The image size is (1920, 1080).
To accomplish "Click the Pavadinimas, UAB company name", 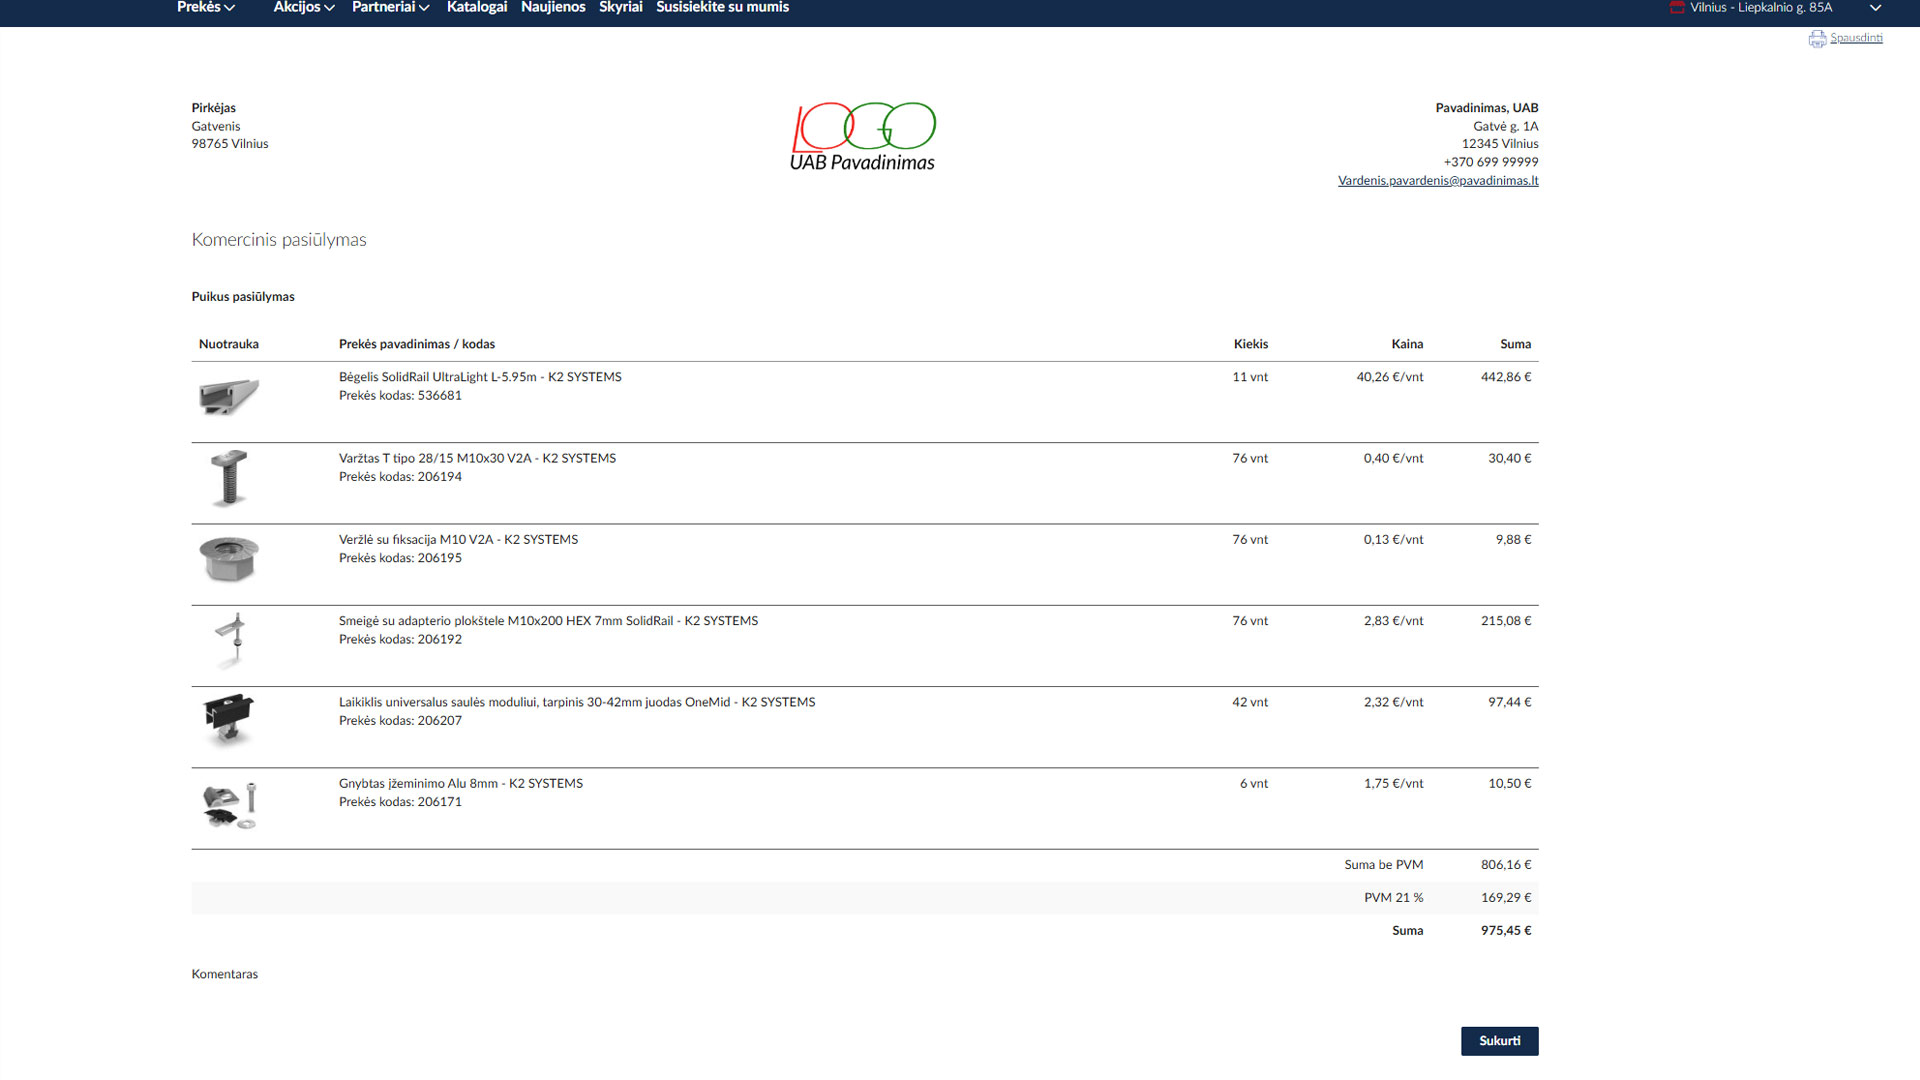I will coord(1487,108).
